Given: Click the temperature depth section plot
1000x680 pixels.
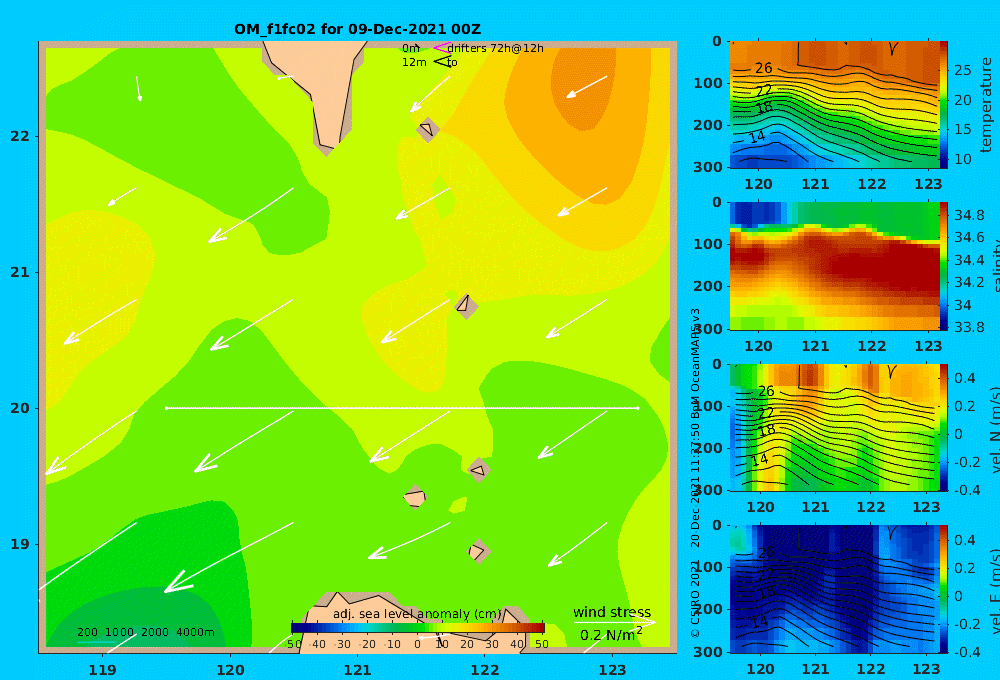Looking at the screenshot, I should tap(835, 105).
